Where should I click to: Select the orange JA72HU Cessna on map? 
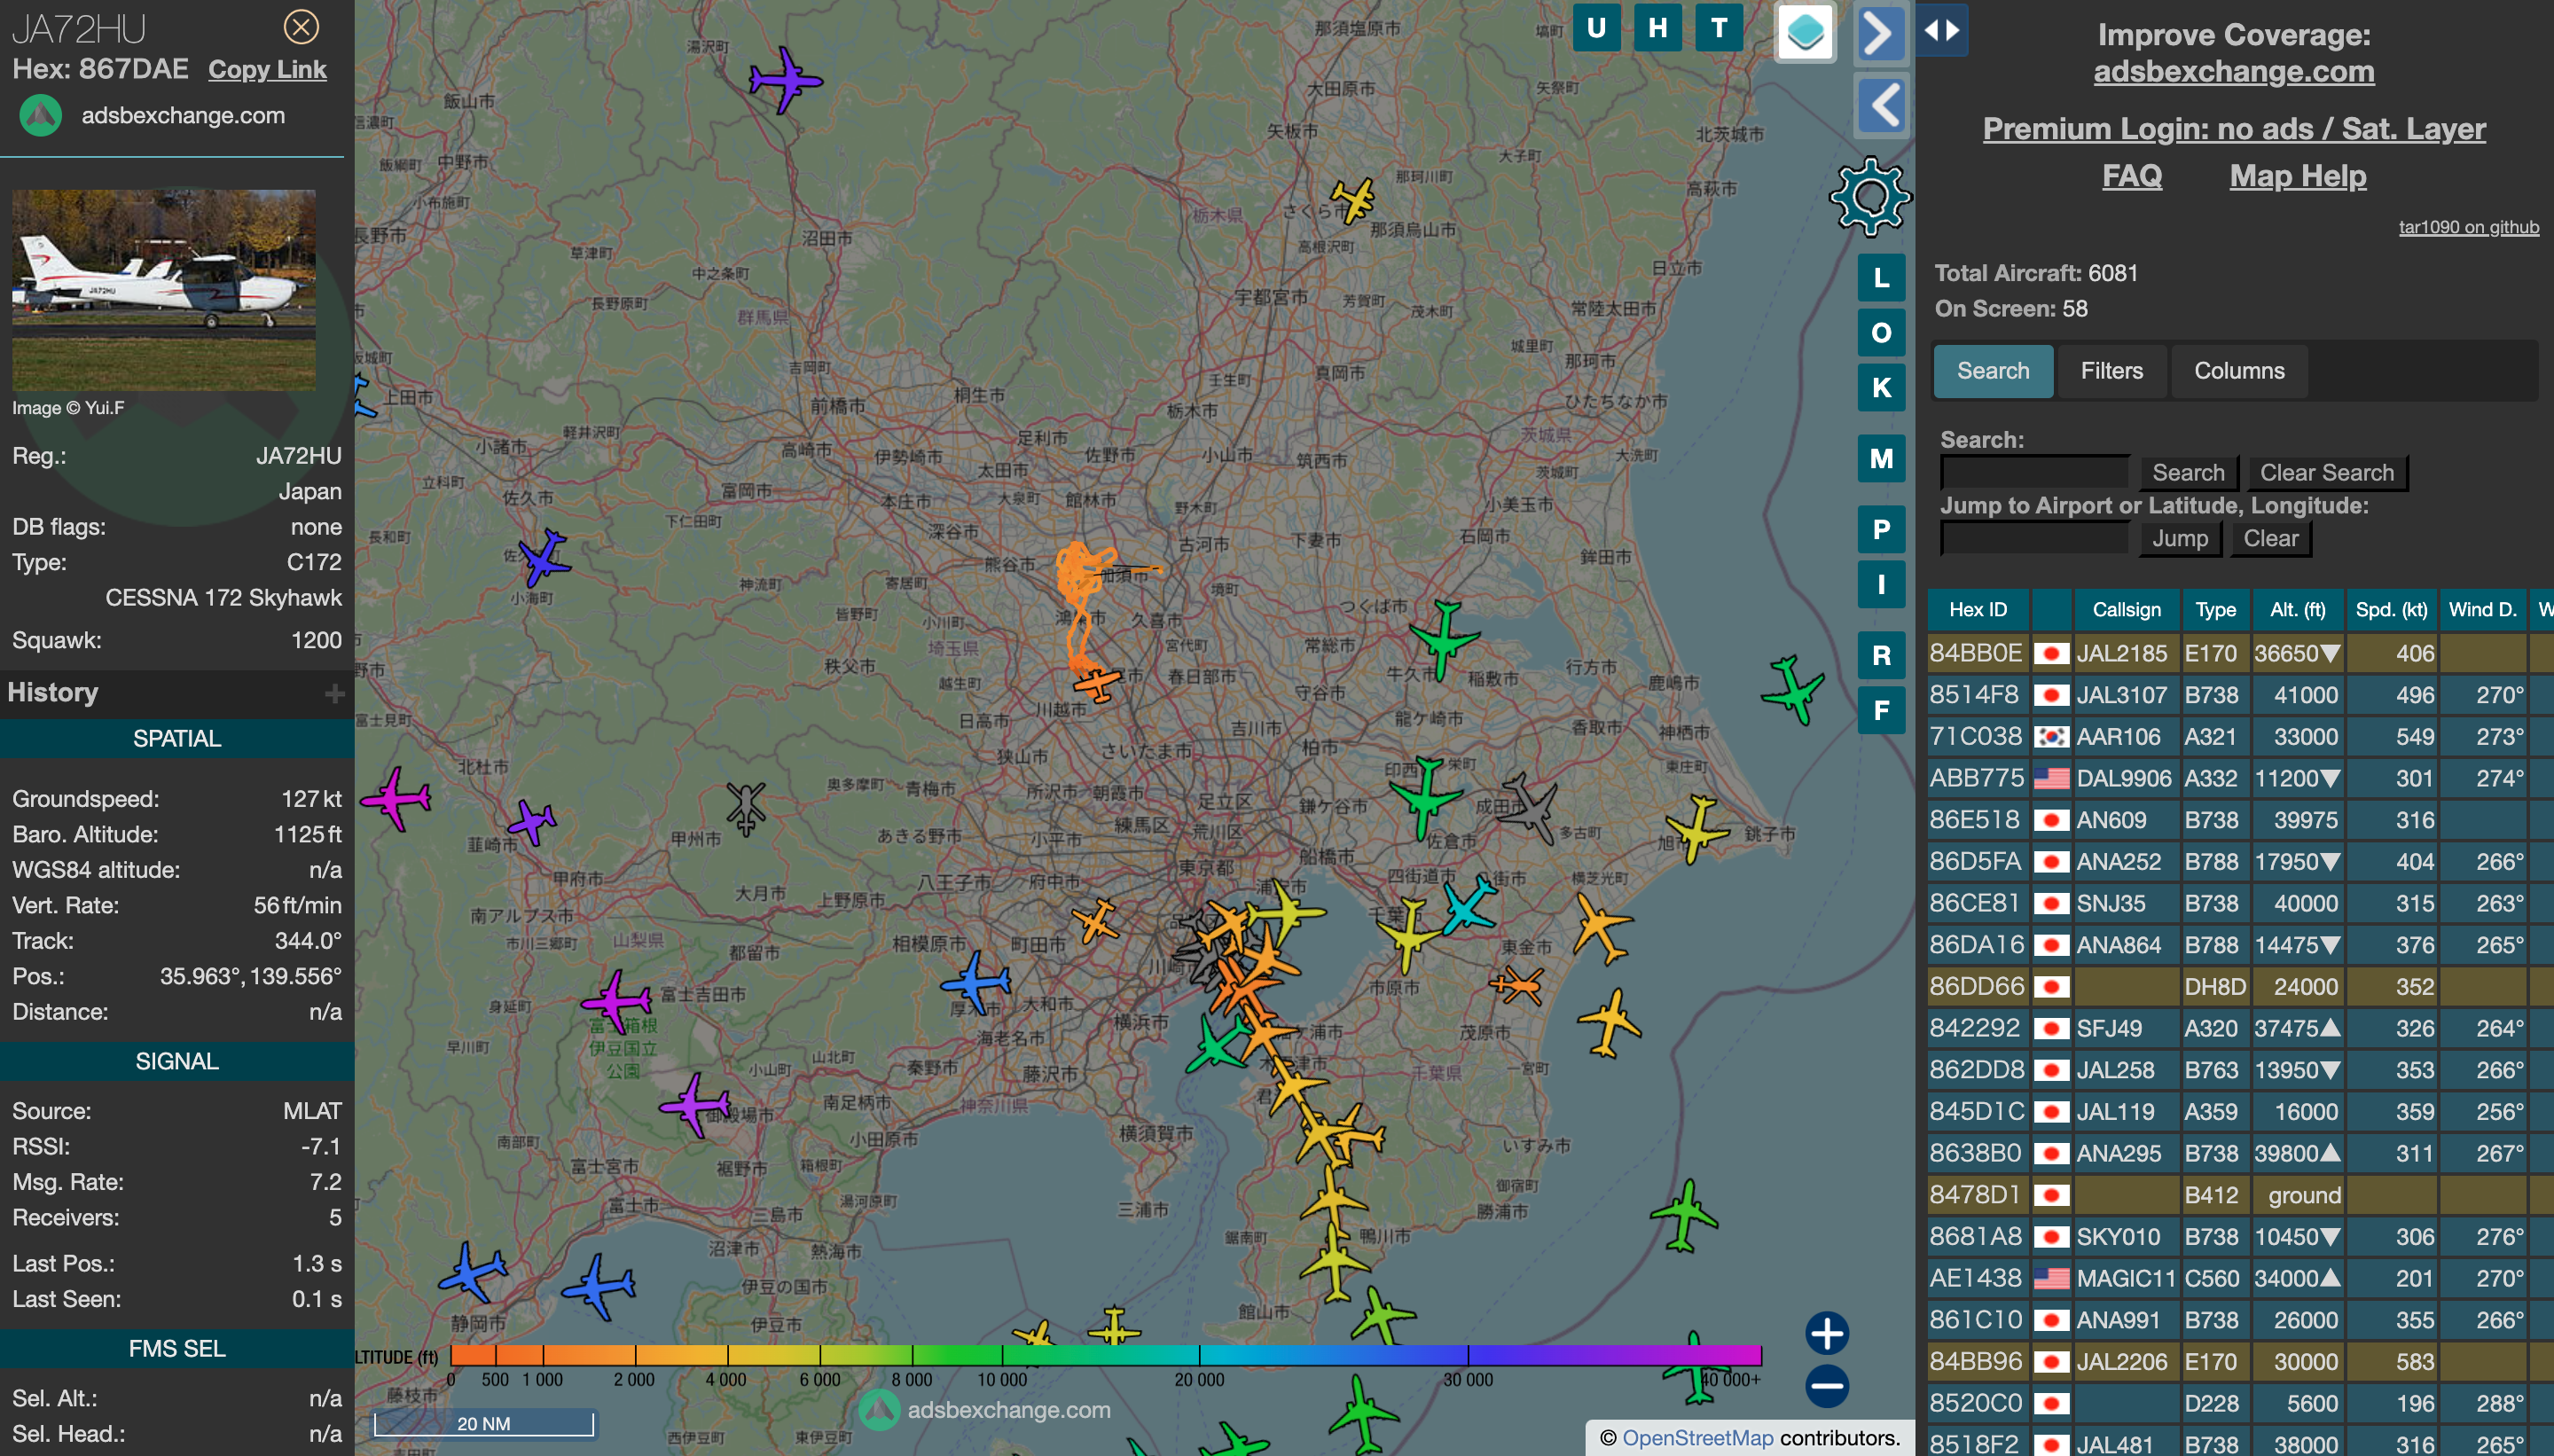pyautogui.click(x=1098, y=684)
